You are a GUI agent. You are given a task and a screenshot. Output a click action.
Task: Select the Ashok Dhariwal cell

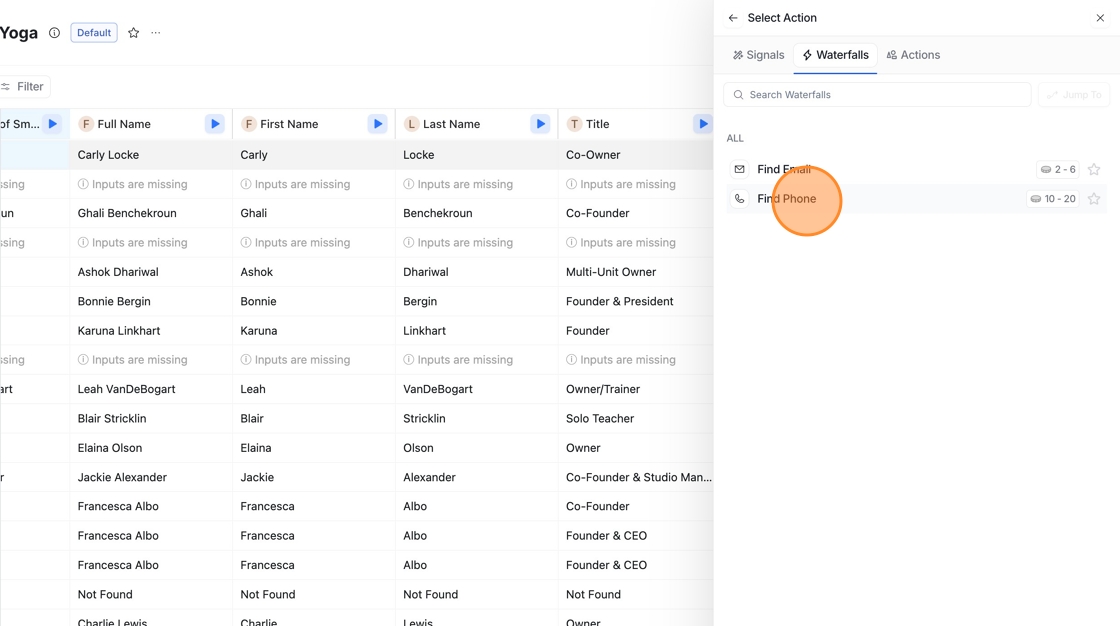[x=151, y=272]
